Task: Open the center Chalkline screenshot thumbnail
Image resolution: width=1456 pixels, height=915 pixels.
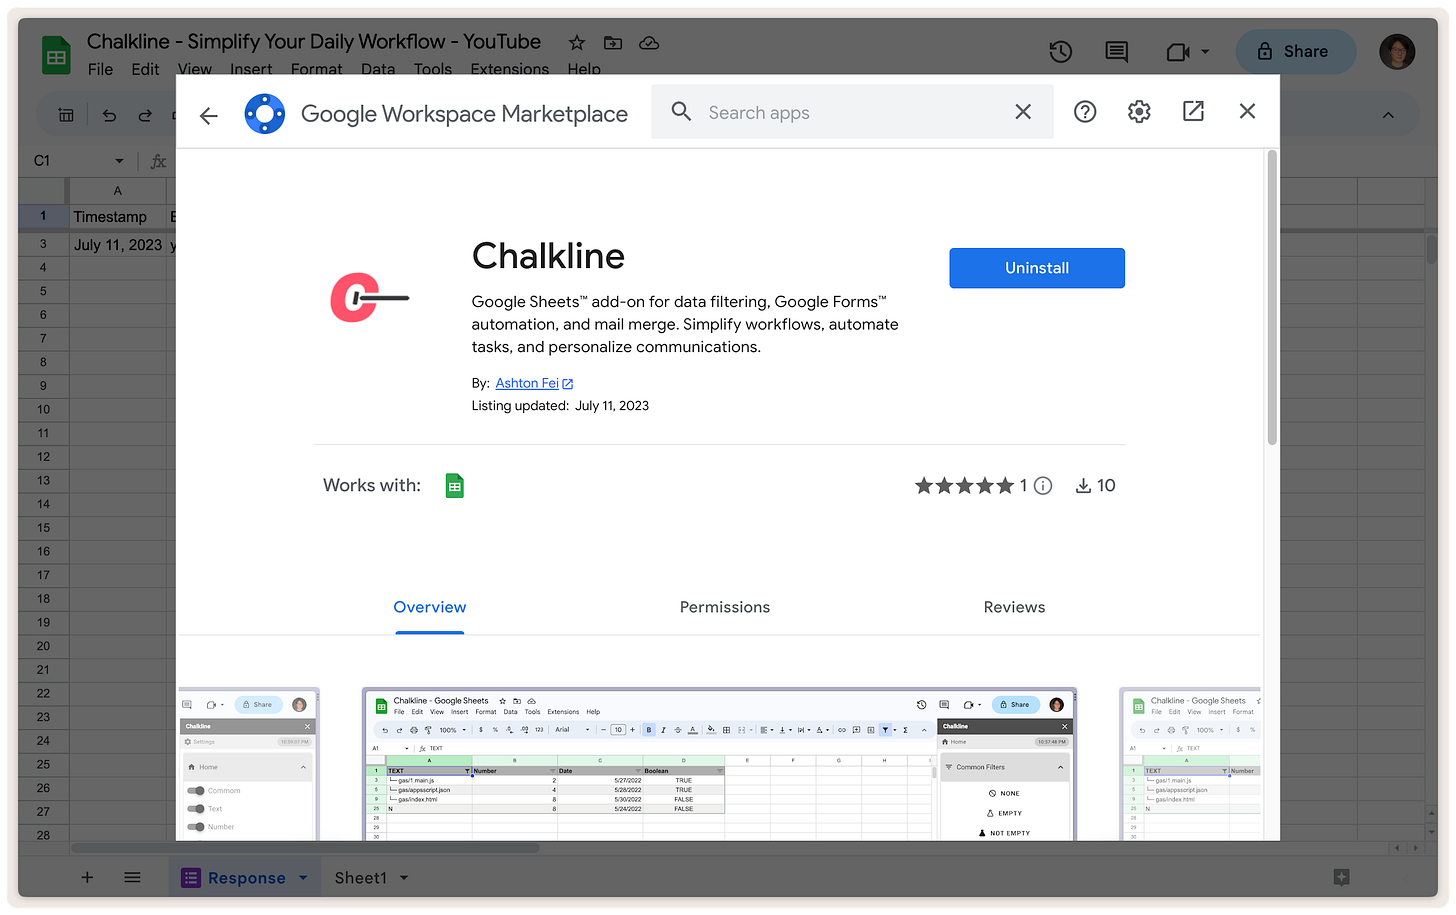Action: (719, 764)
